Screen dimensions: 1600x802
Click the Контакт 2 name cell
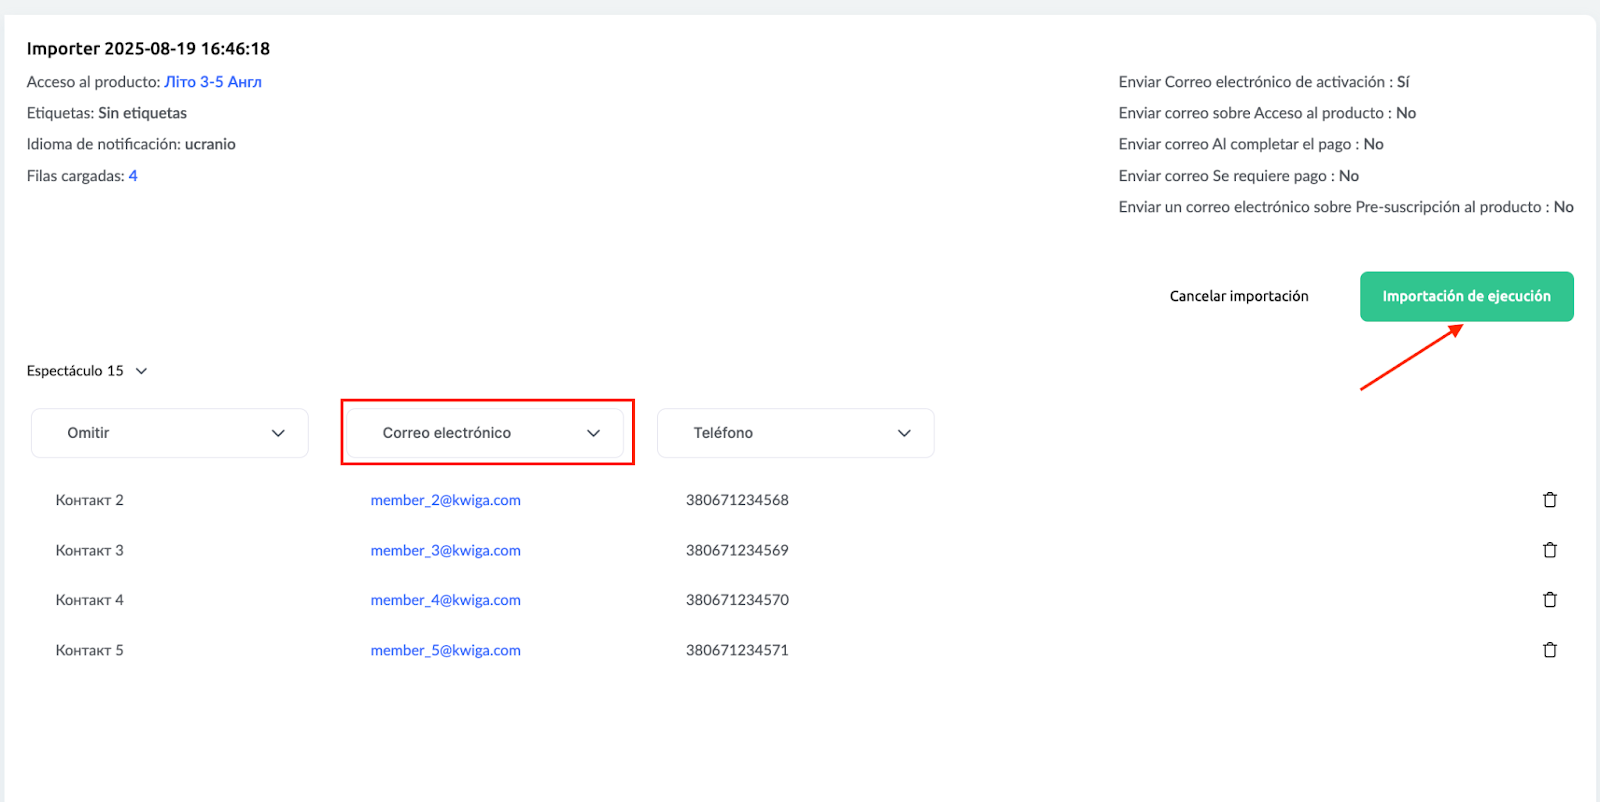90,500
